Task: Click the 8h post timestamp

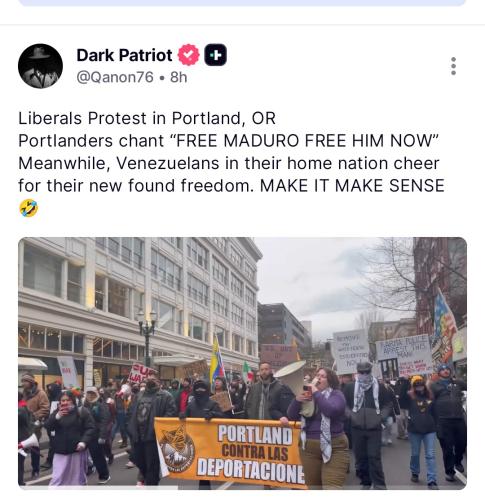Action: coord(179,77)
